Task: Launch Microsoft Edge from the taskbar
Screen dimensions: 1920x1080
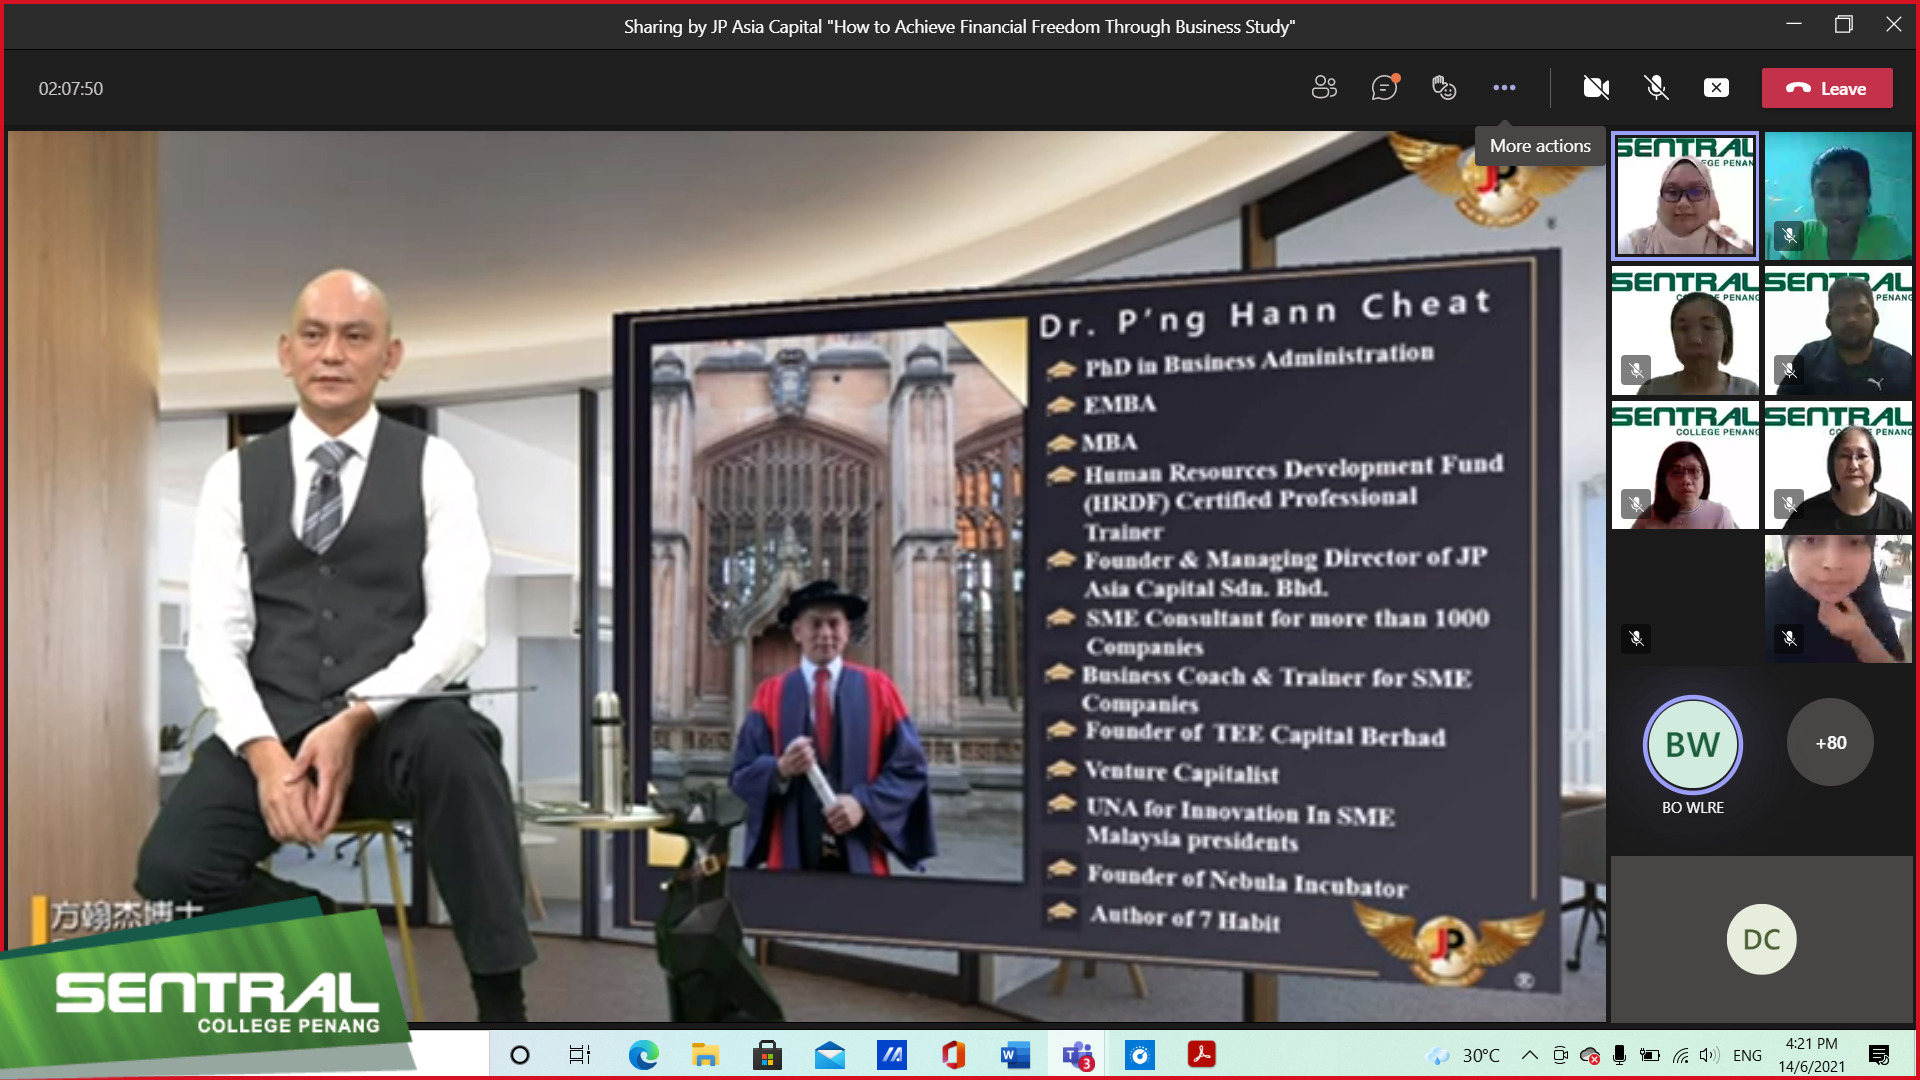Action: tap(643, 1055)
